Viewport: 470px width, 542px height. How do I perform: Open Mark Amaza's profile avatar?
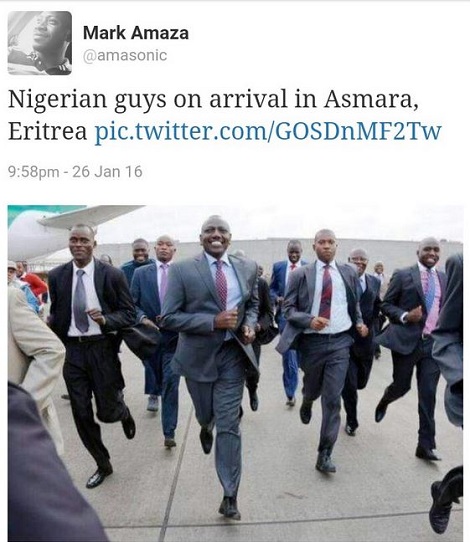pos(40,43)
